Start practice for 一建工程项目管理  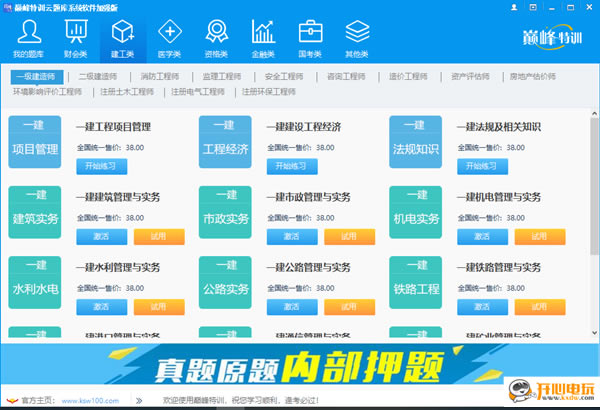click(x=102, y=167)
